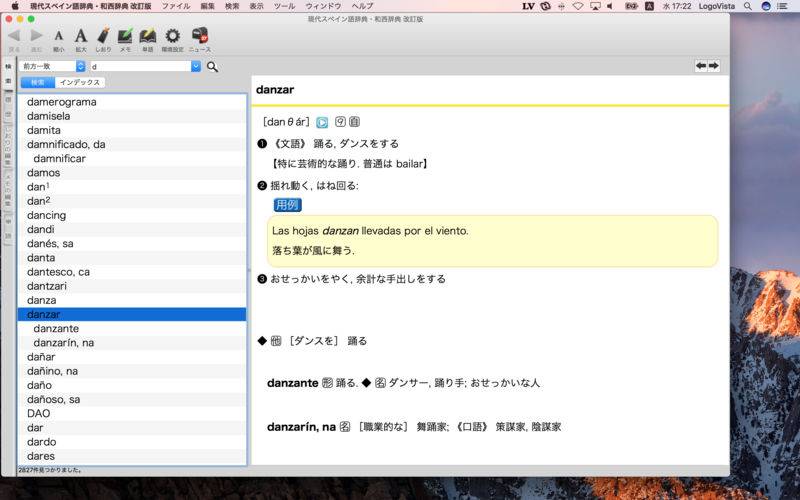Open the 単語 wordbook icon

(x=147, y=36)
